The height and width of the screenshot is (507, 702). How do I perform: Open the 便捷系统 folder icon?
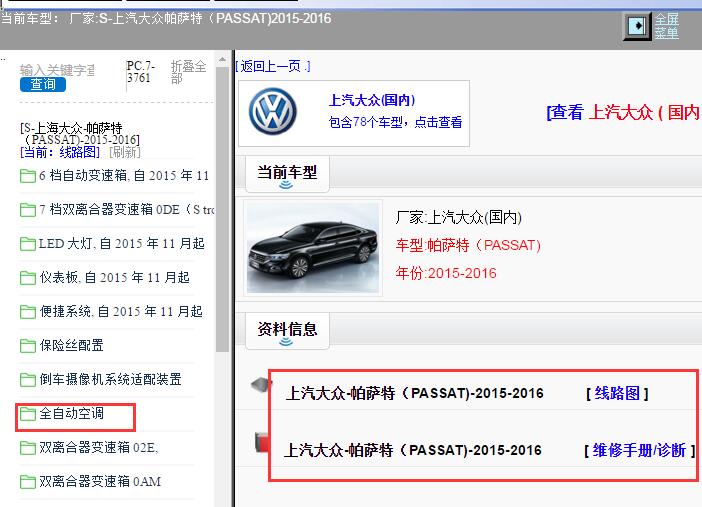(28, 312)
